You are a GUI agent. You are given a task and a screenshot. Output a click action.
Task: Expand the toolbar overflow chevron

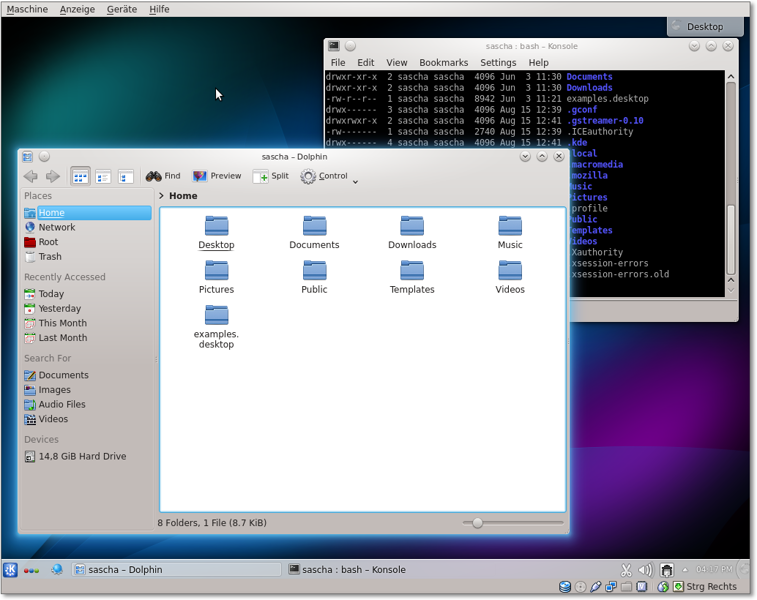point(355,181)
